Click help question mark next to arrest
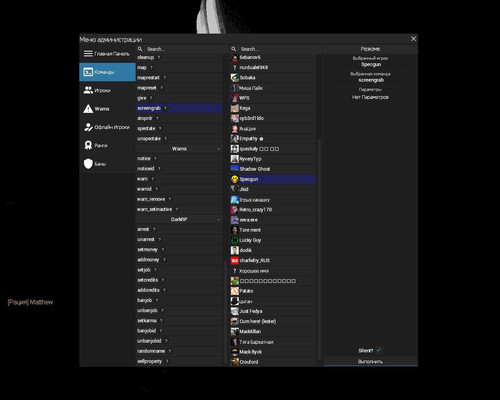 coord(154,229)
